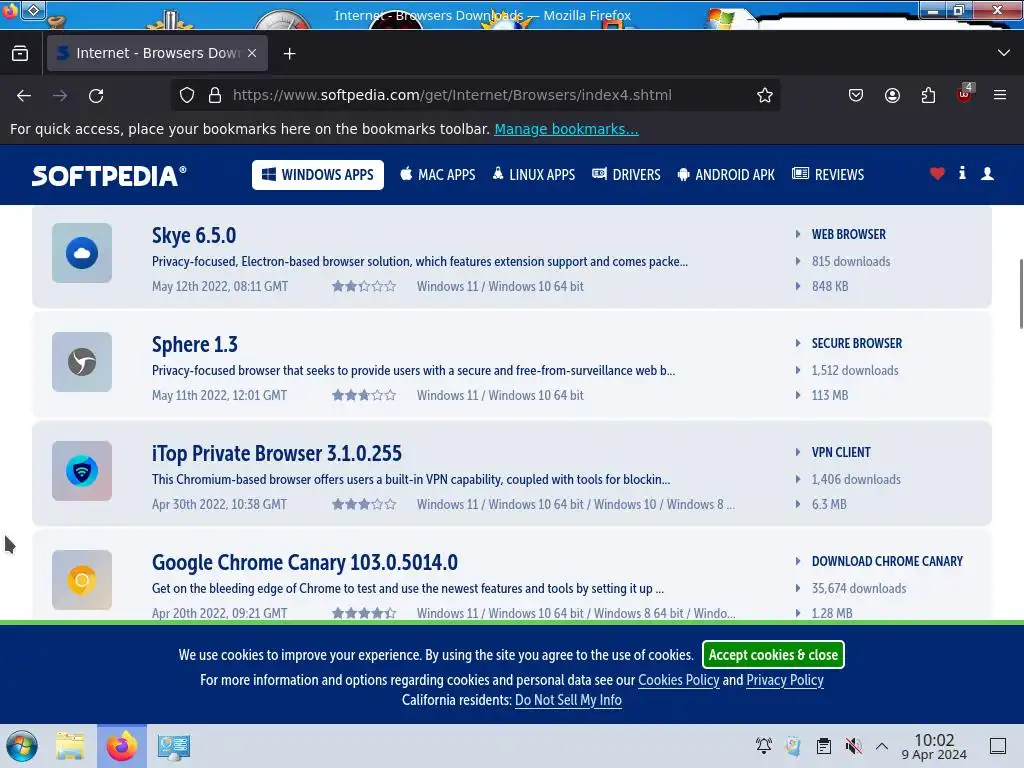Open Windows Start menu orb
This screenshot has width=1024, height=768.
click(22, 746)
